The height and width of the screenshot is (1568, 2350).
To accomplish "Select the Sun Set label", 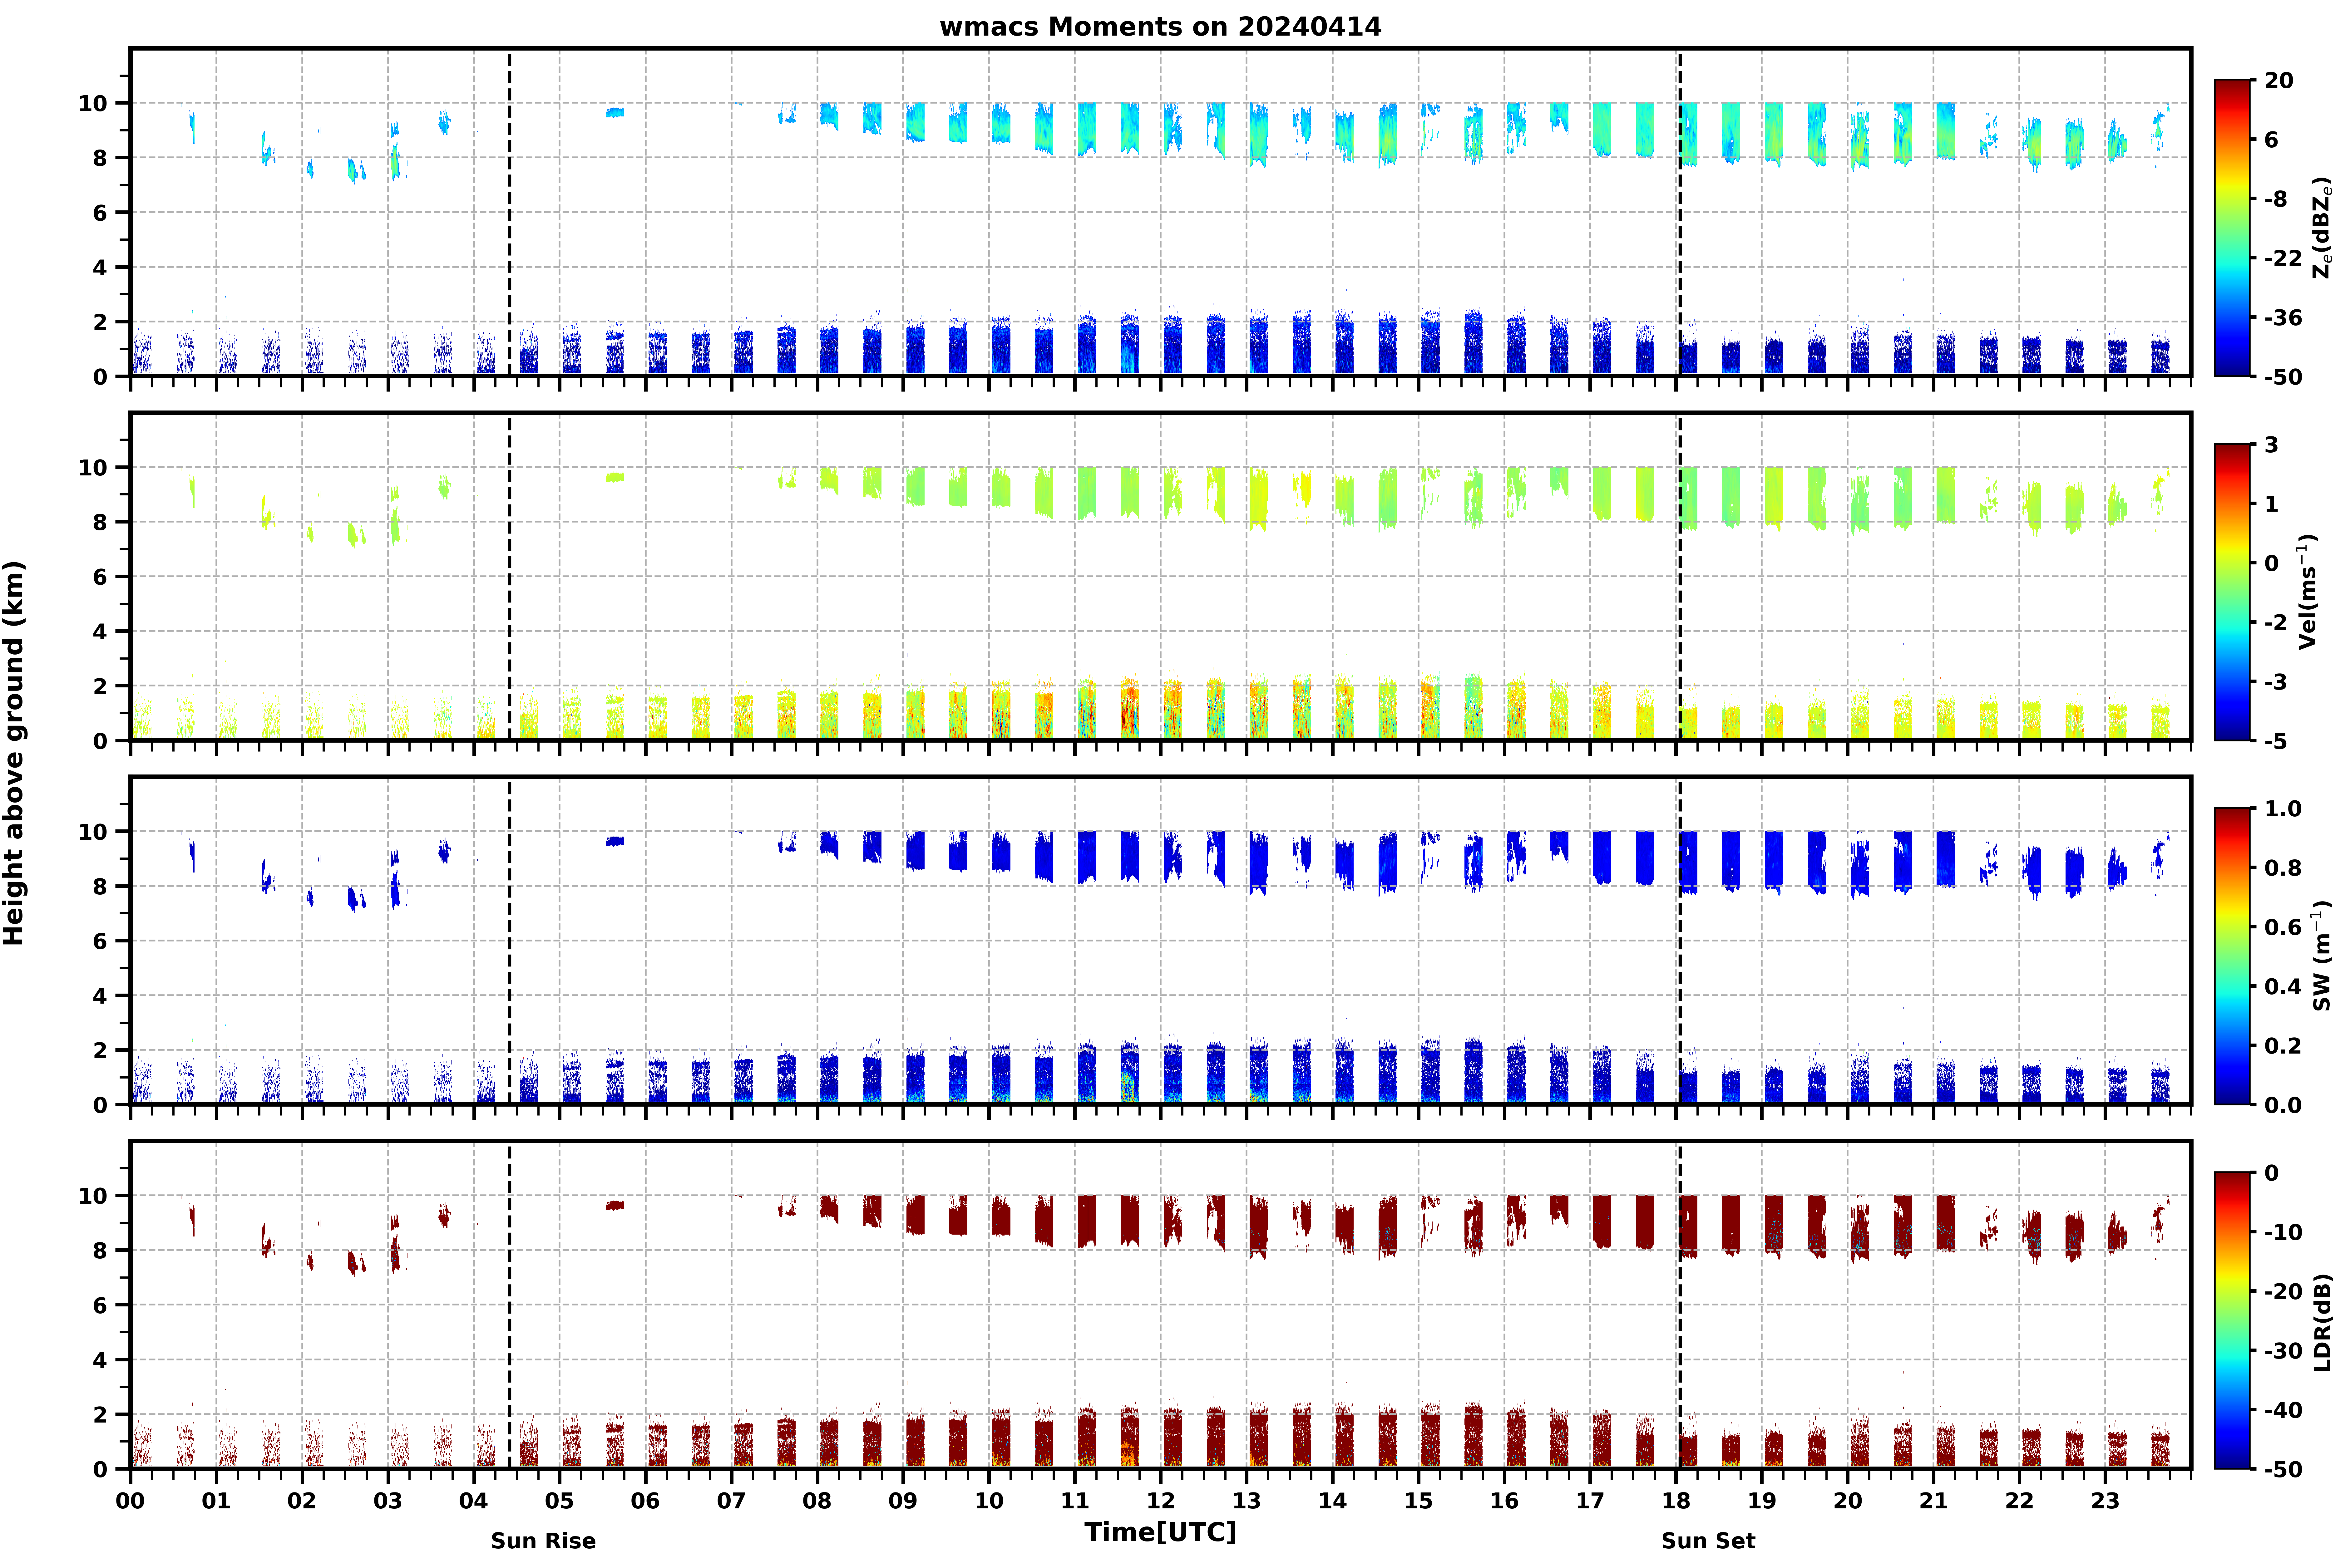I will (1708, 1541).
